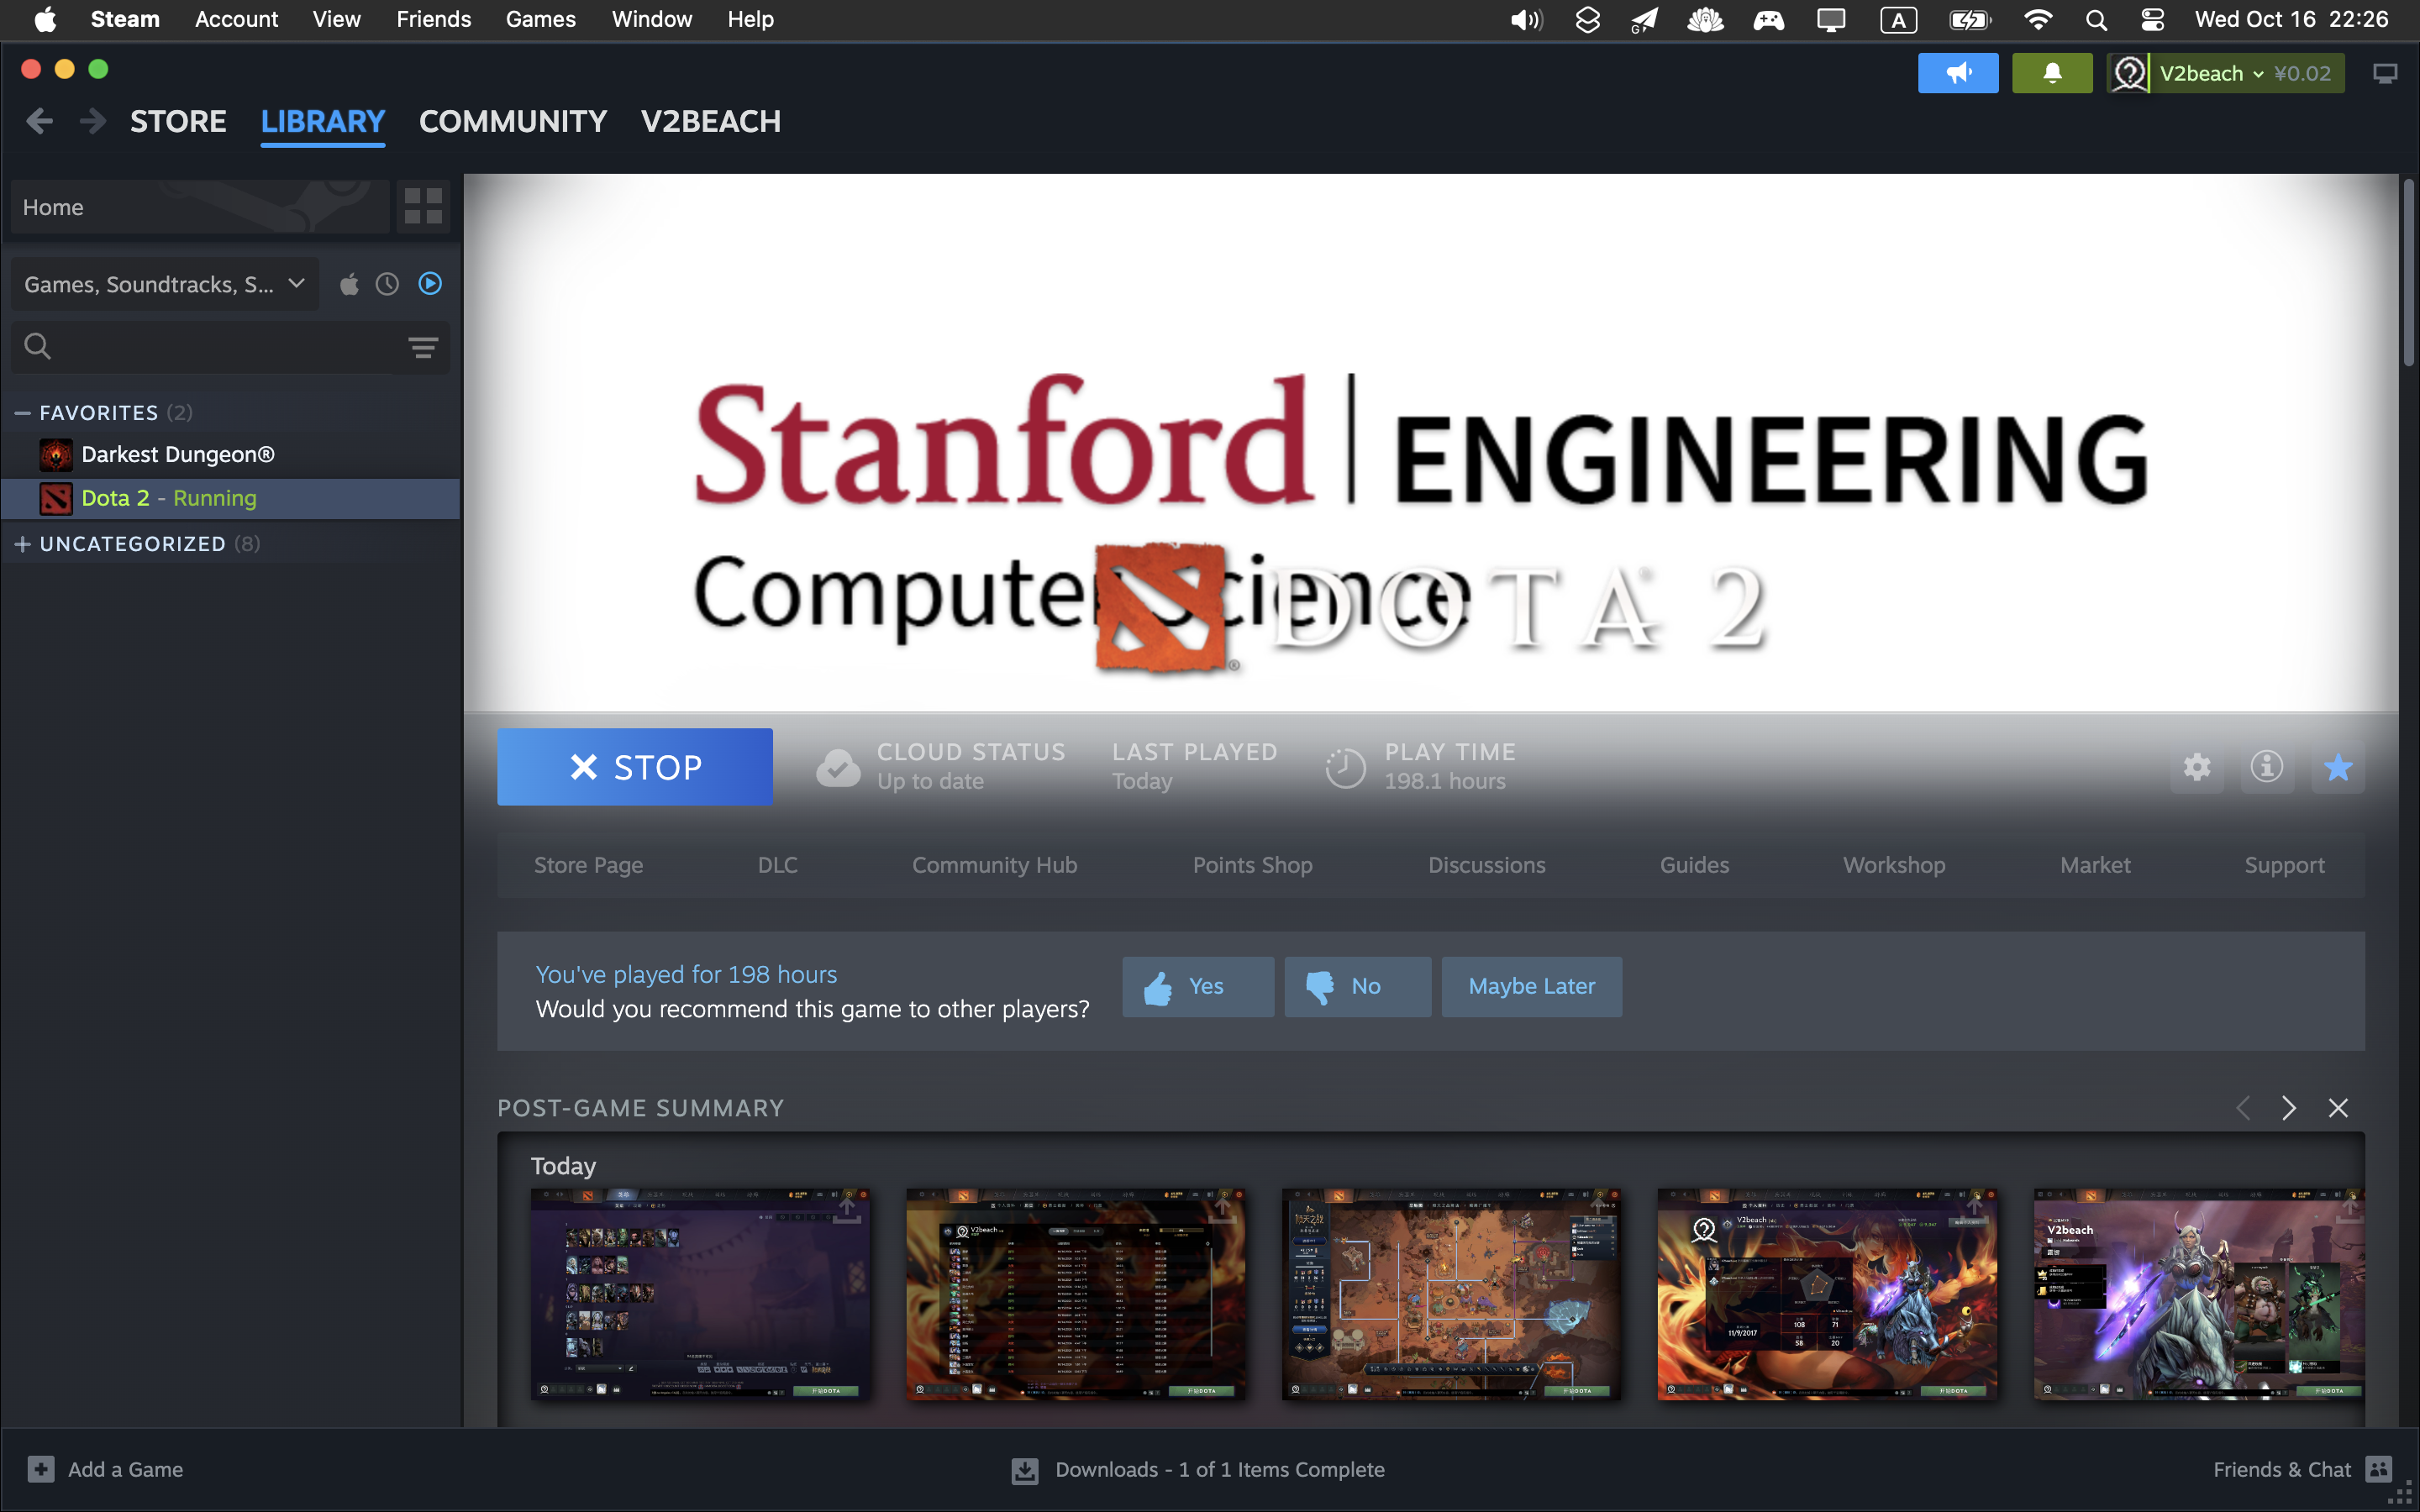
Task: Open Spotlight search in menu bar
Action: [2096, 19]
